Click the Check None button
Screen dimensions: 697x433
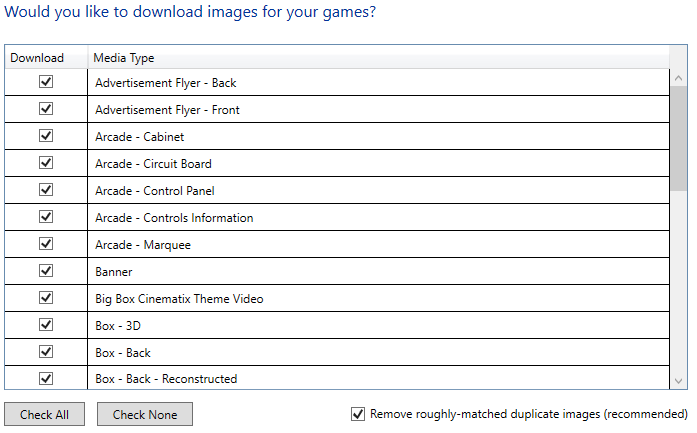tap(145, 414)
